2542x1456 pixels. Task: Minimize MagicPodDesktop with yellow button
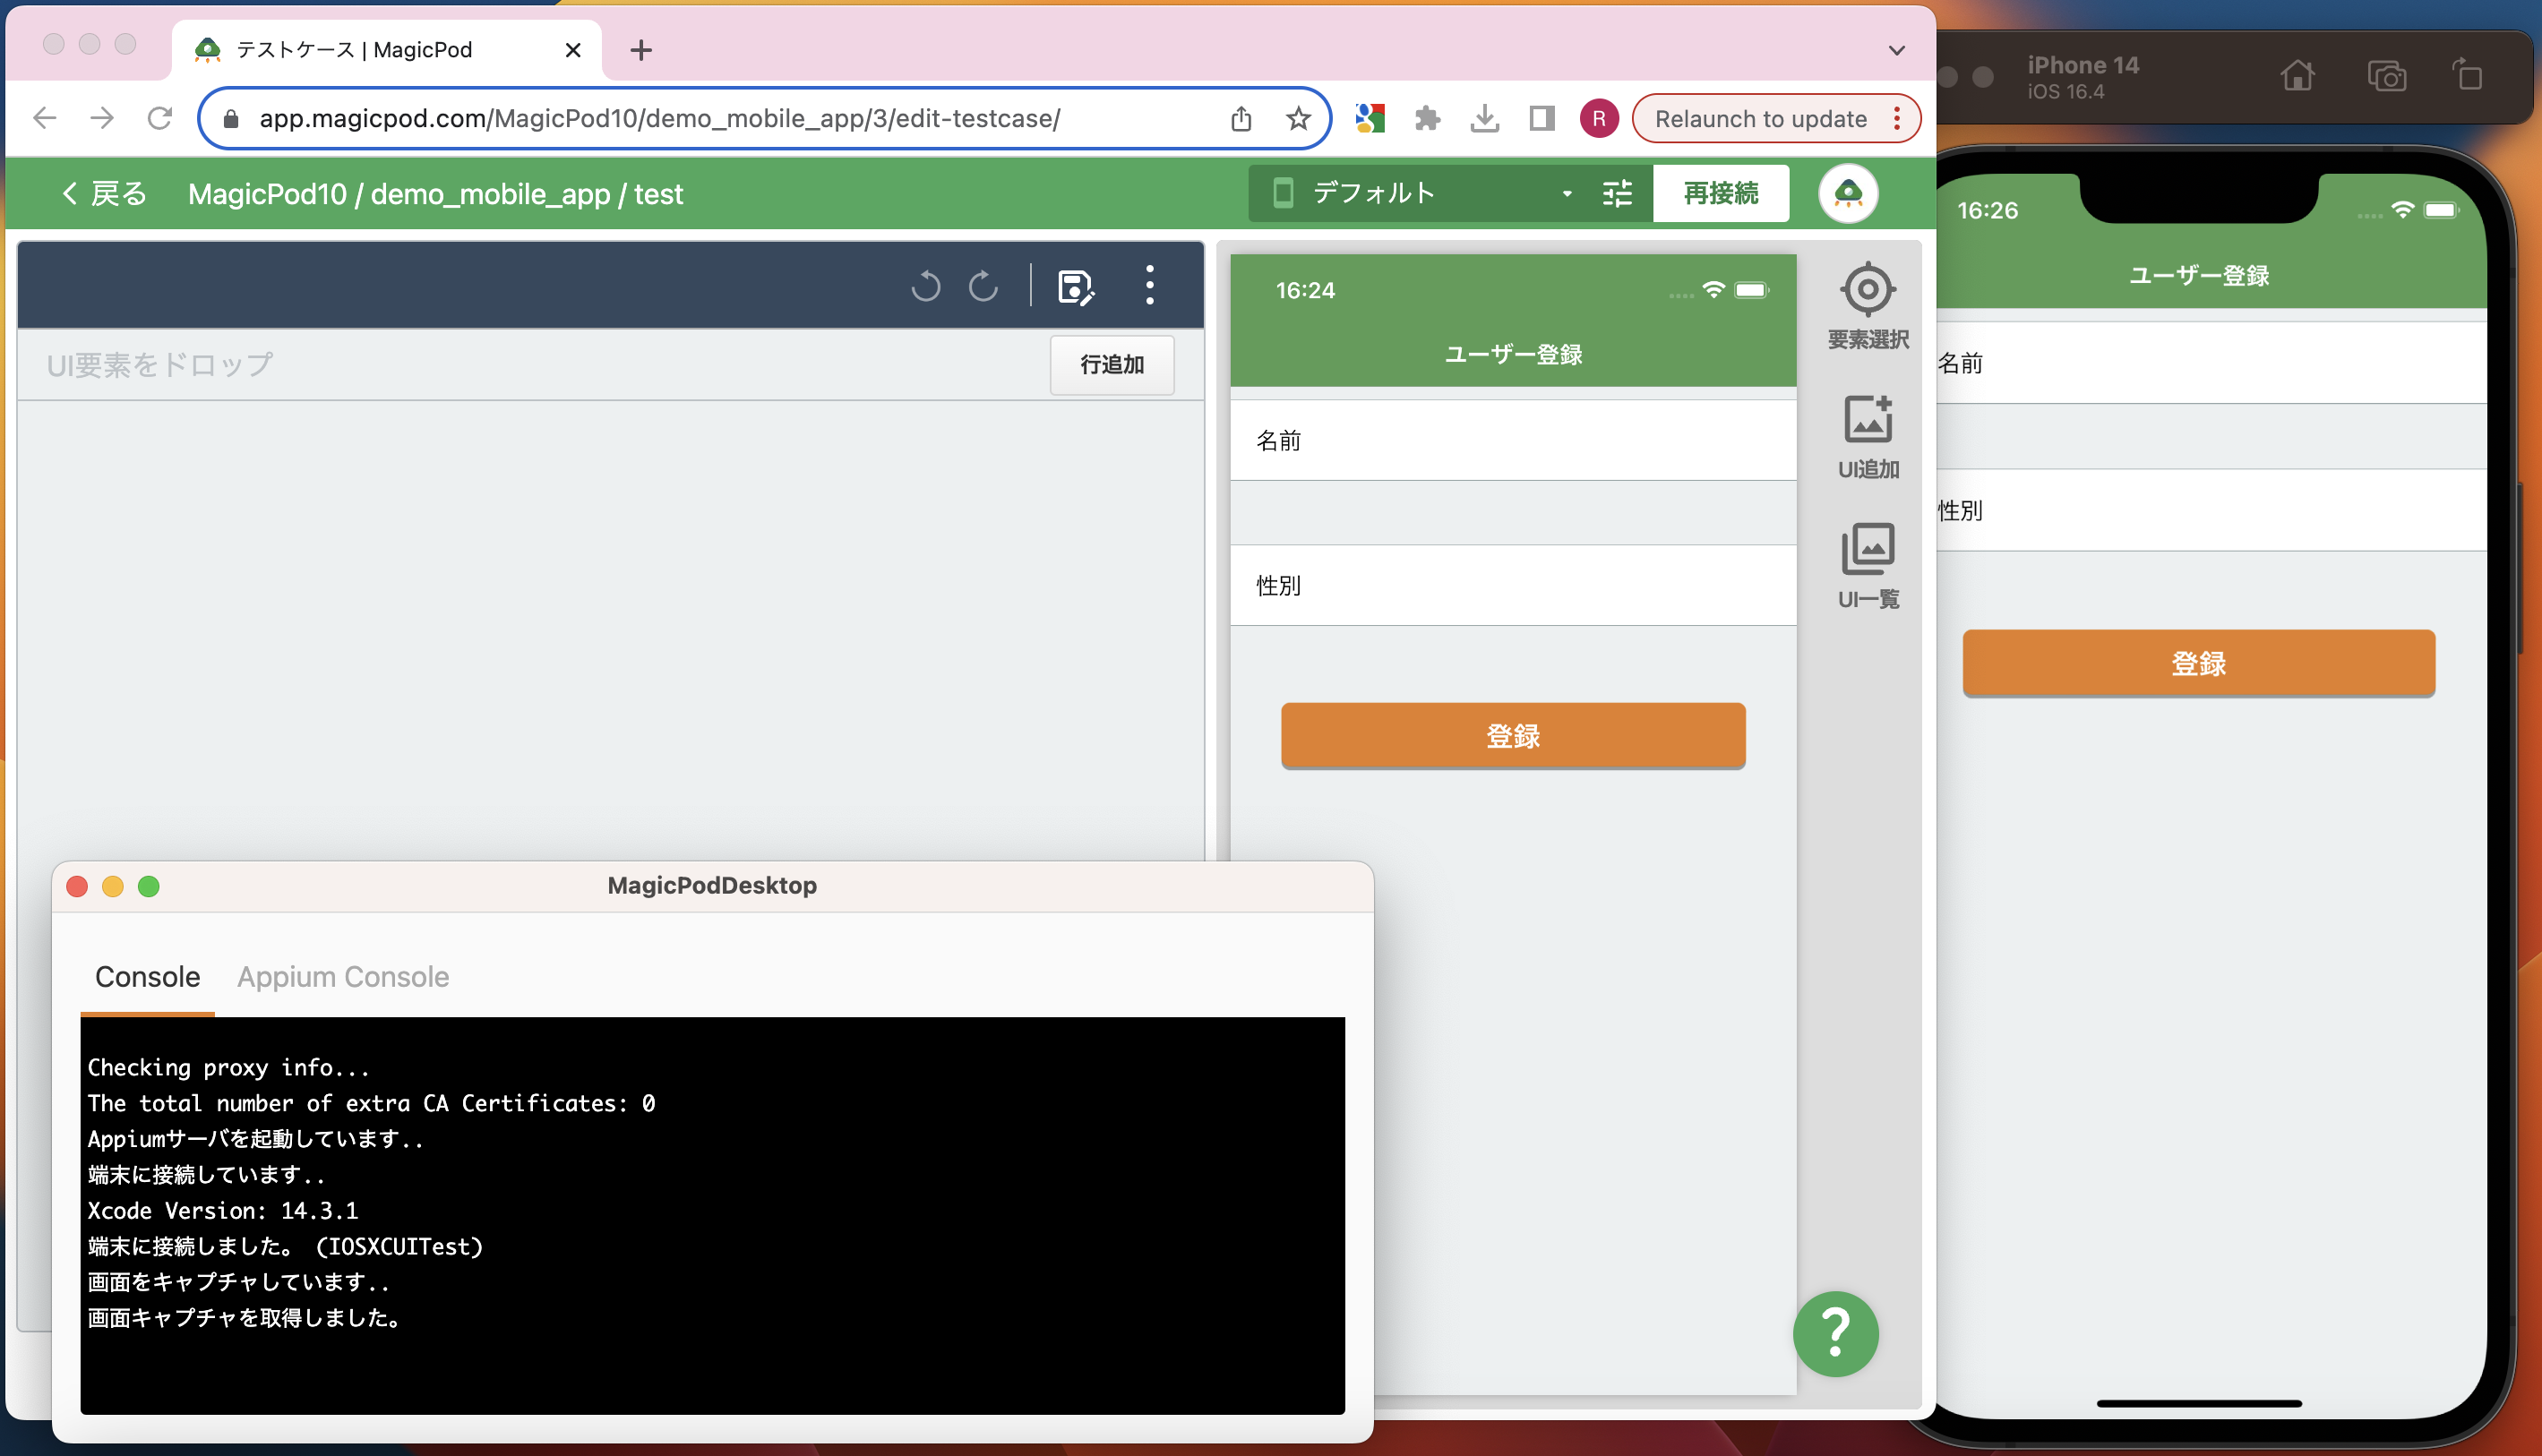(x=113, y=886)
